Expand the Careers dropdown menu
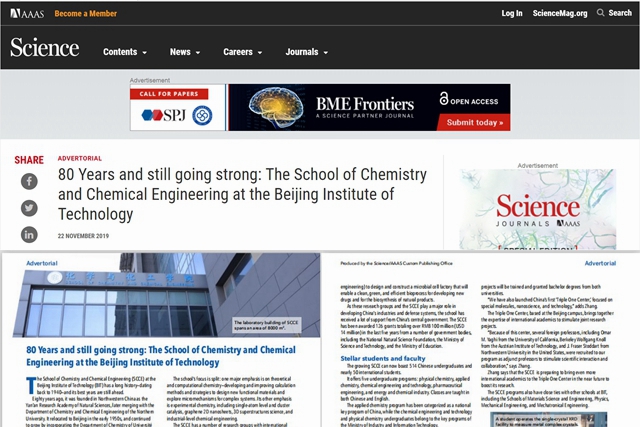The height and width of the screenshot is (427, 640). (244, 52)
